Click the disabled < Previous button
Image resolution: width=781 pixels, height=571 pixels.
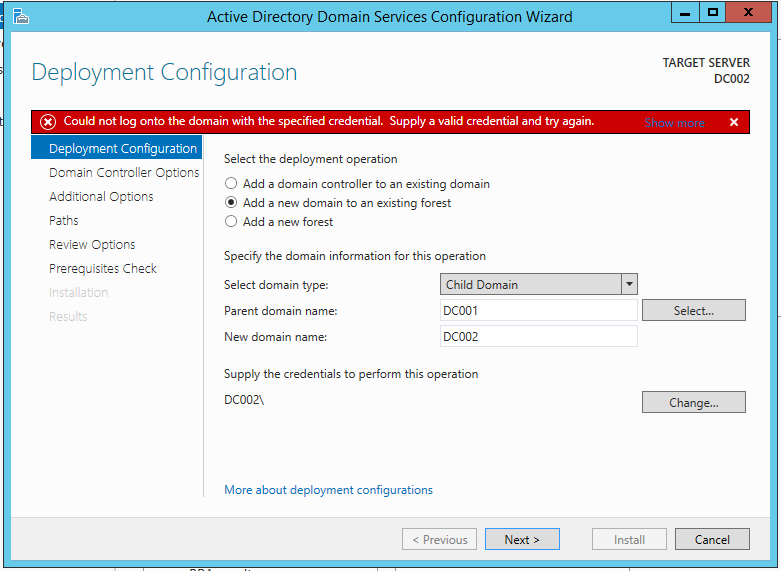(439, 539)
